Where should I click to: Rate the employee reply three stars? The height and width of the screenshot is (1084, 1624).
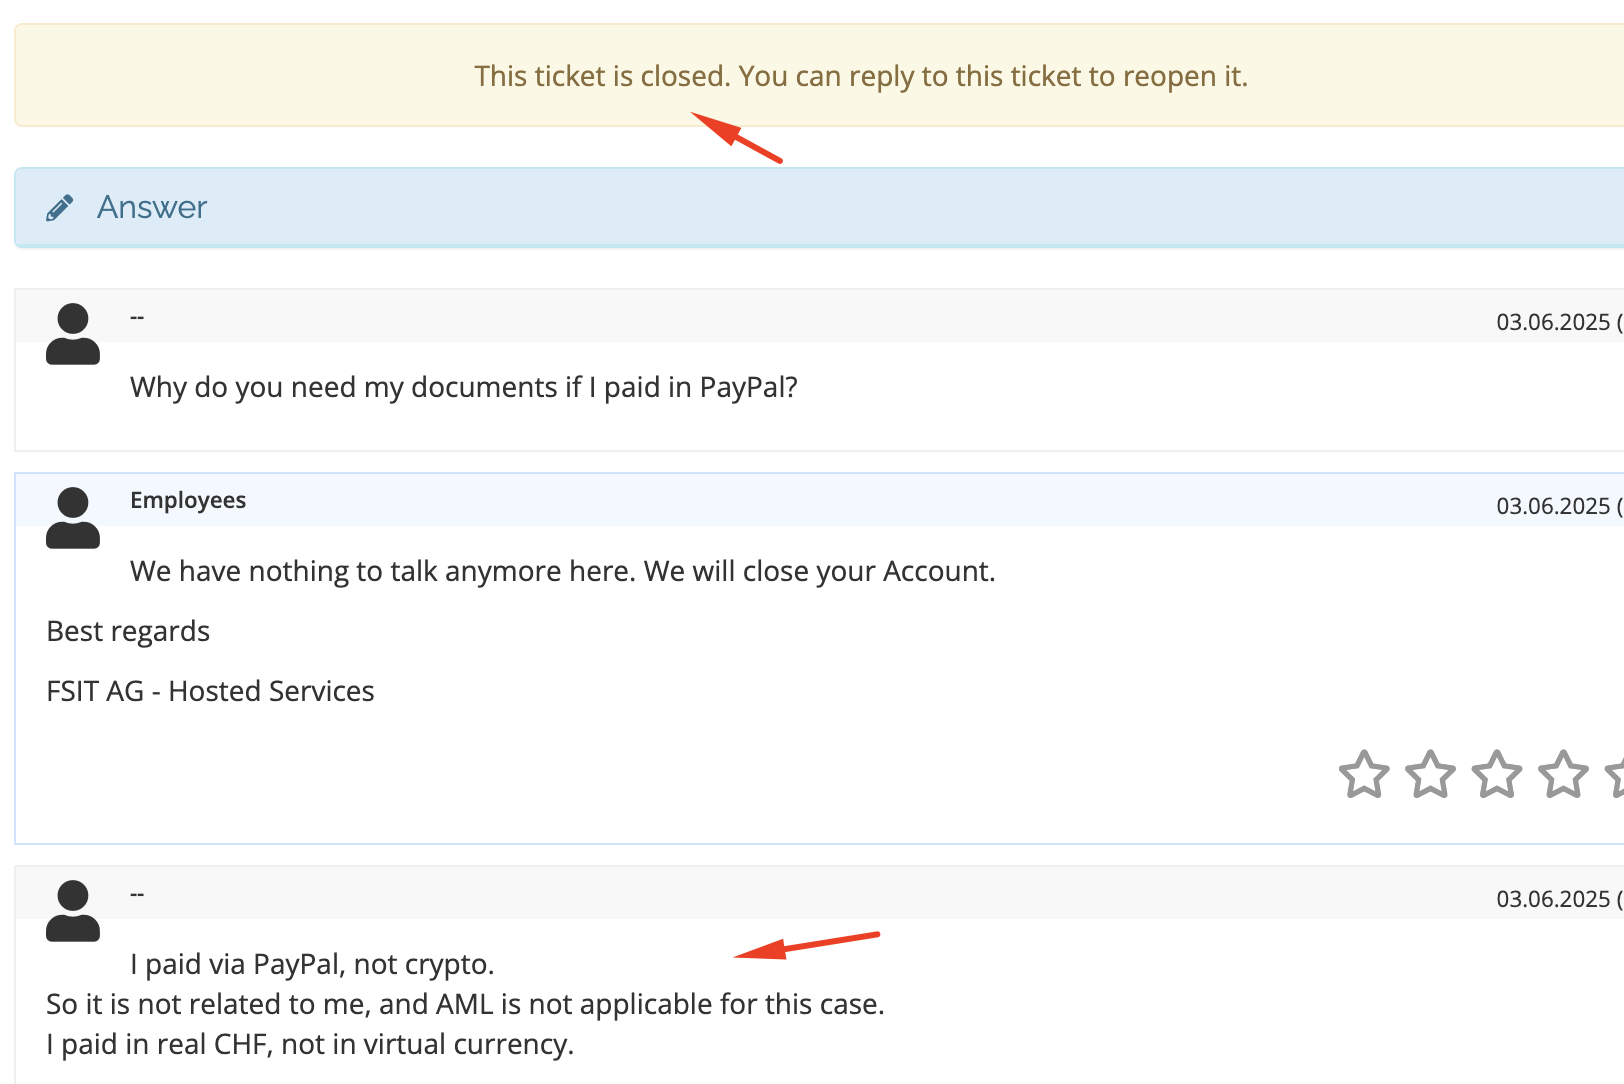1497,774
